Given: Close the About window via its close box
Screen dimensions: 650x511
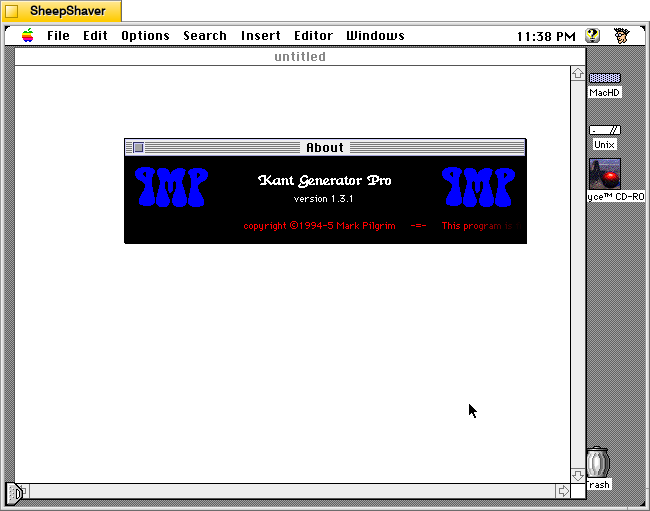Looking at the screenshot, I should point(138,147).
